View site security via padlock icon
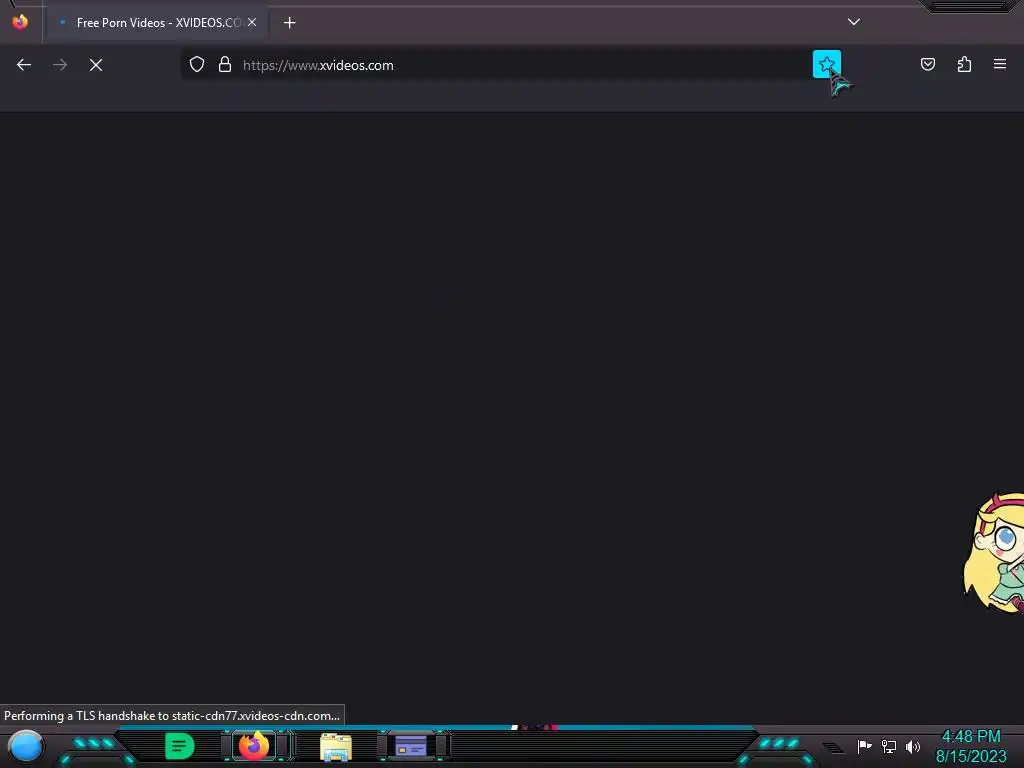Screen dimensions: 1024x768 [225, 65]
